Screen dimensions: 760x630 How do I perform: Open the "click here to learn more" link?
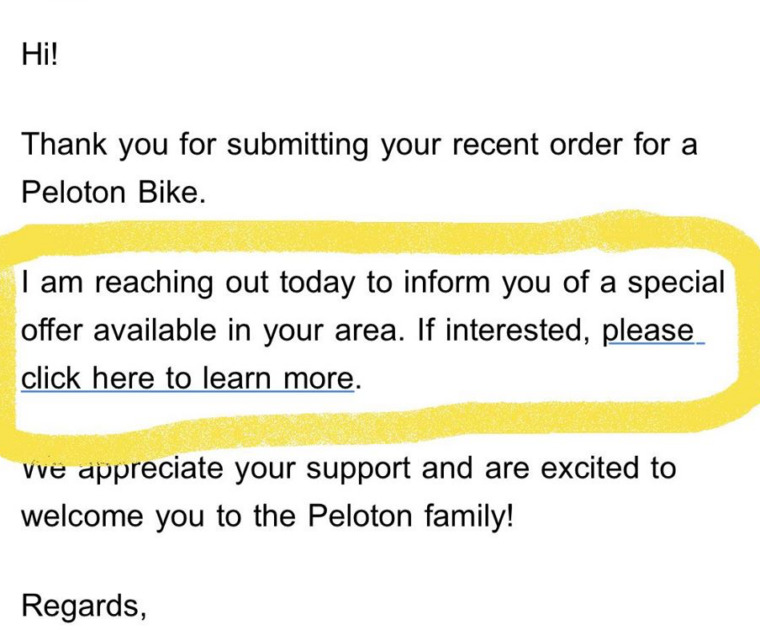(187, 379)
